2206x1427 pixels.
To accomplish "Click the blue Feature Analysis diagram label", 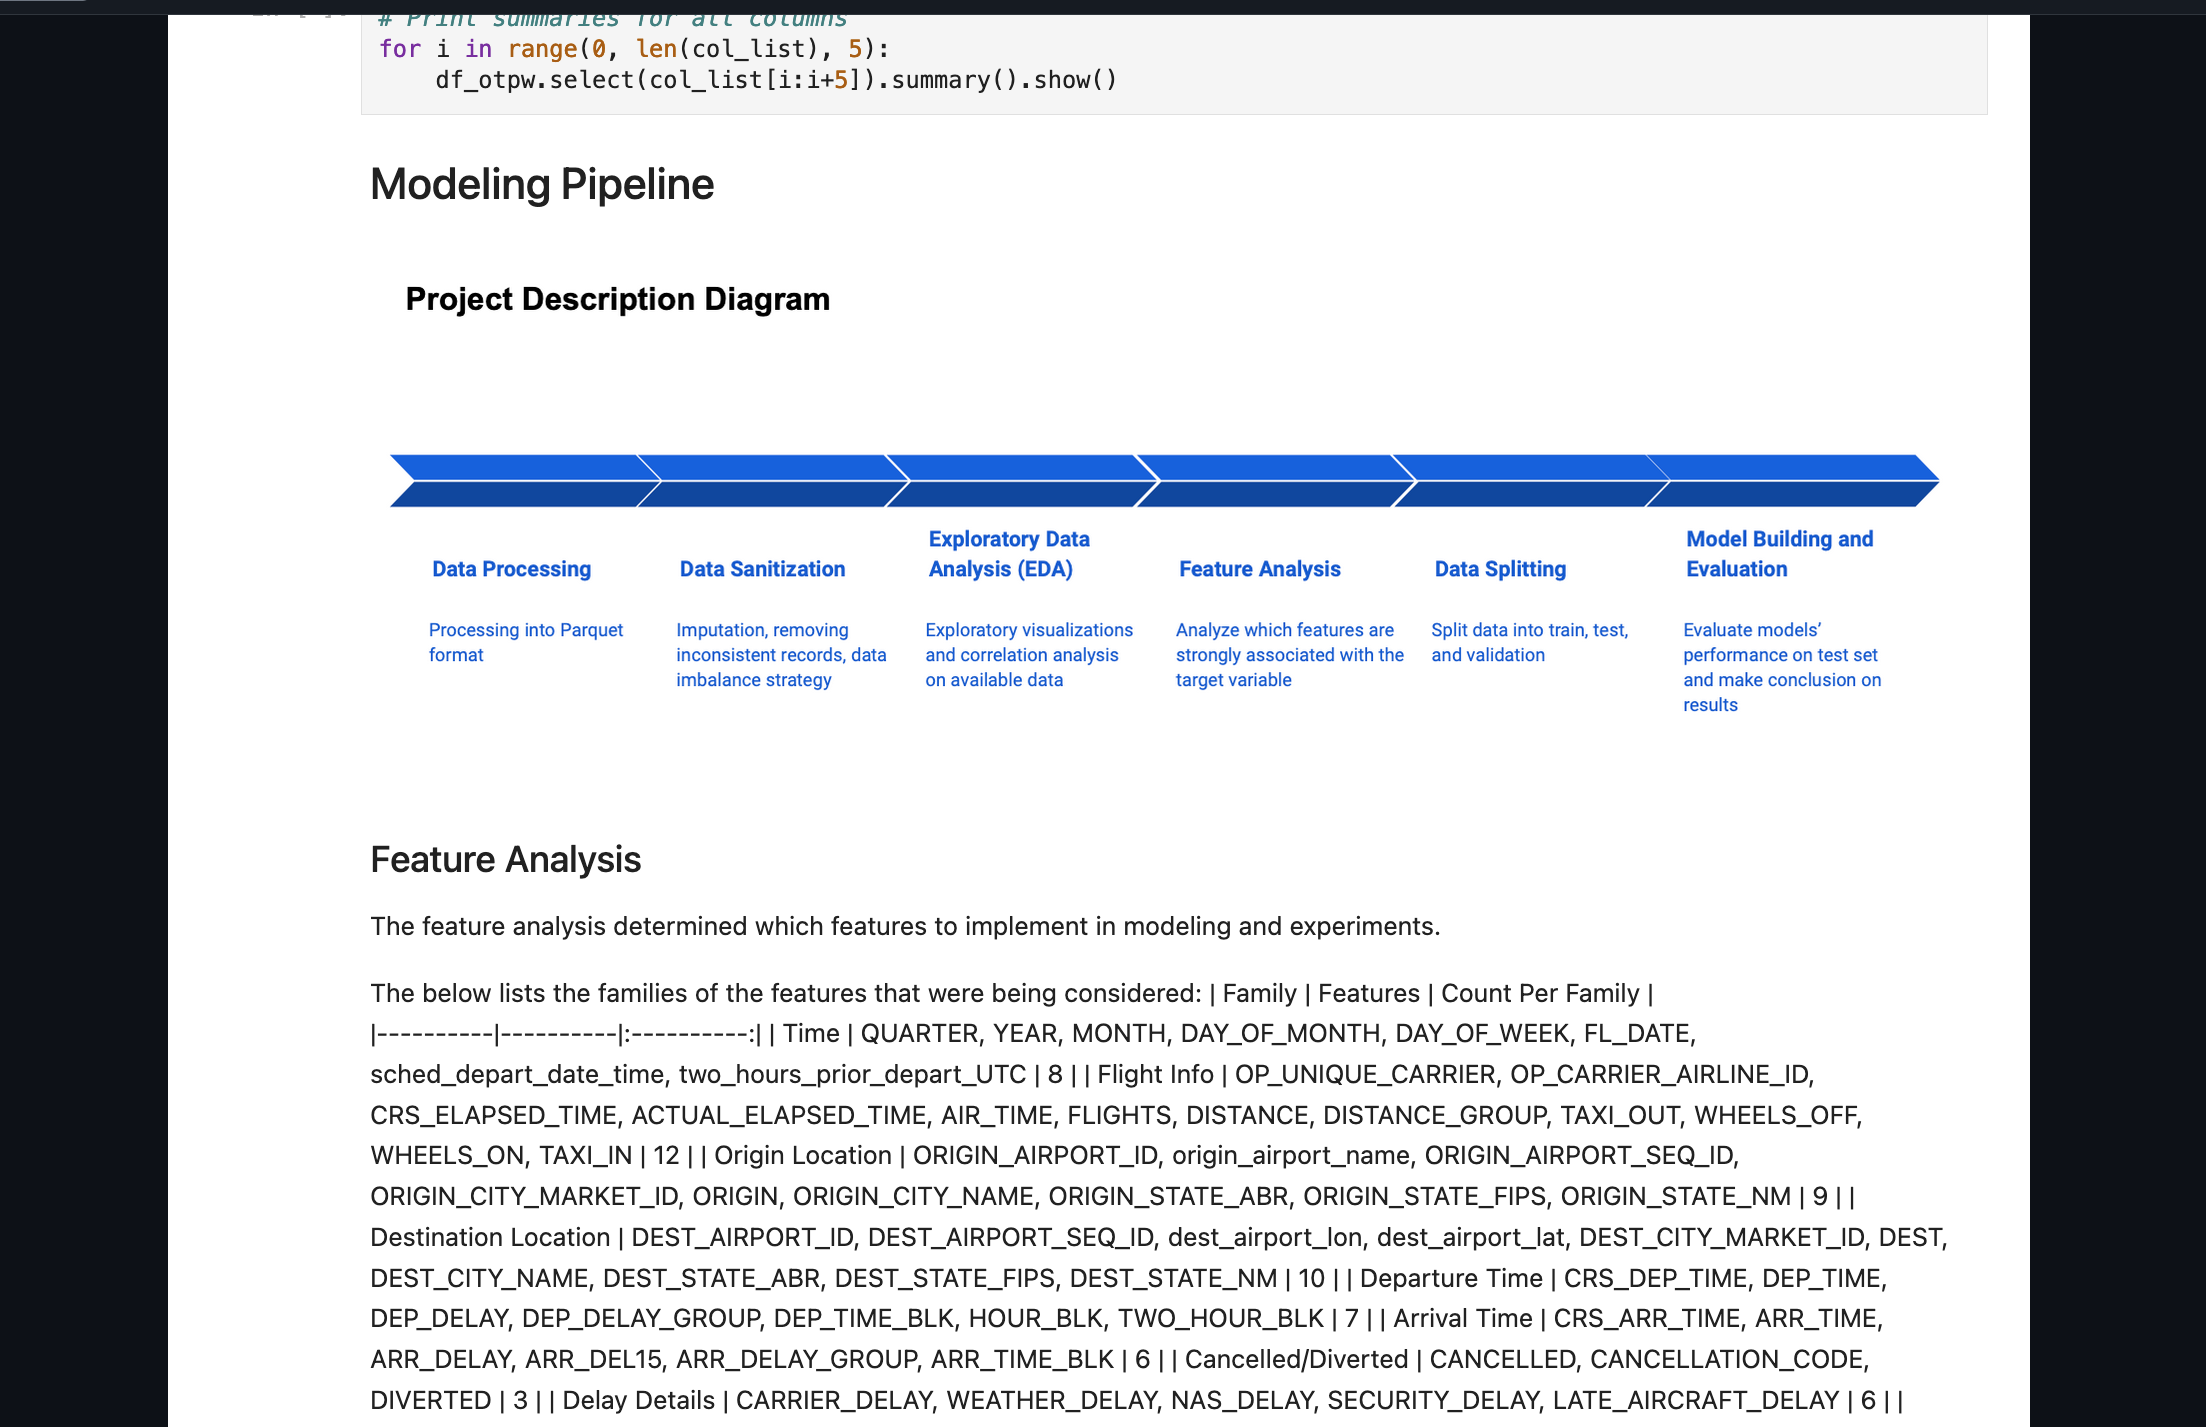I will coord(1259,569).
